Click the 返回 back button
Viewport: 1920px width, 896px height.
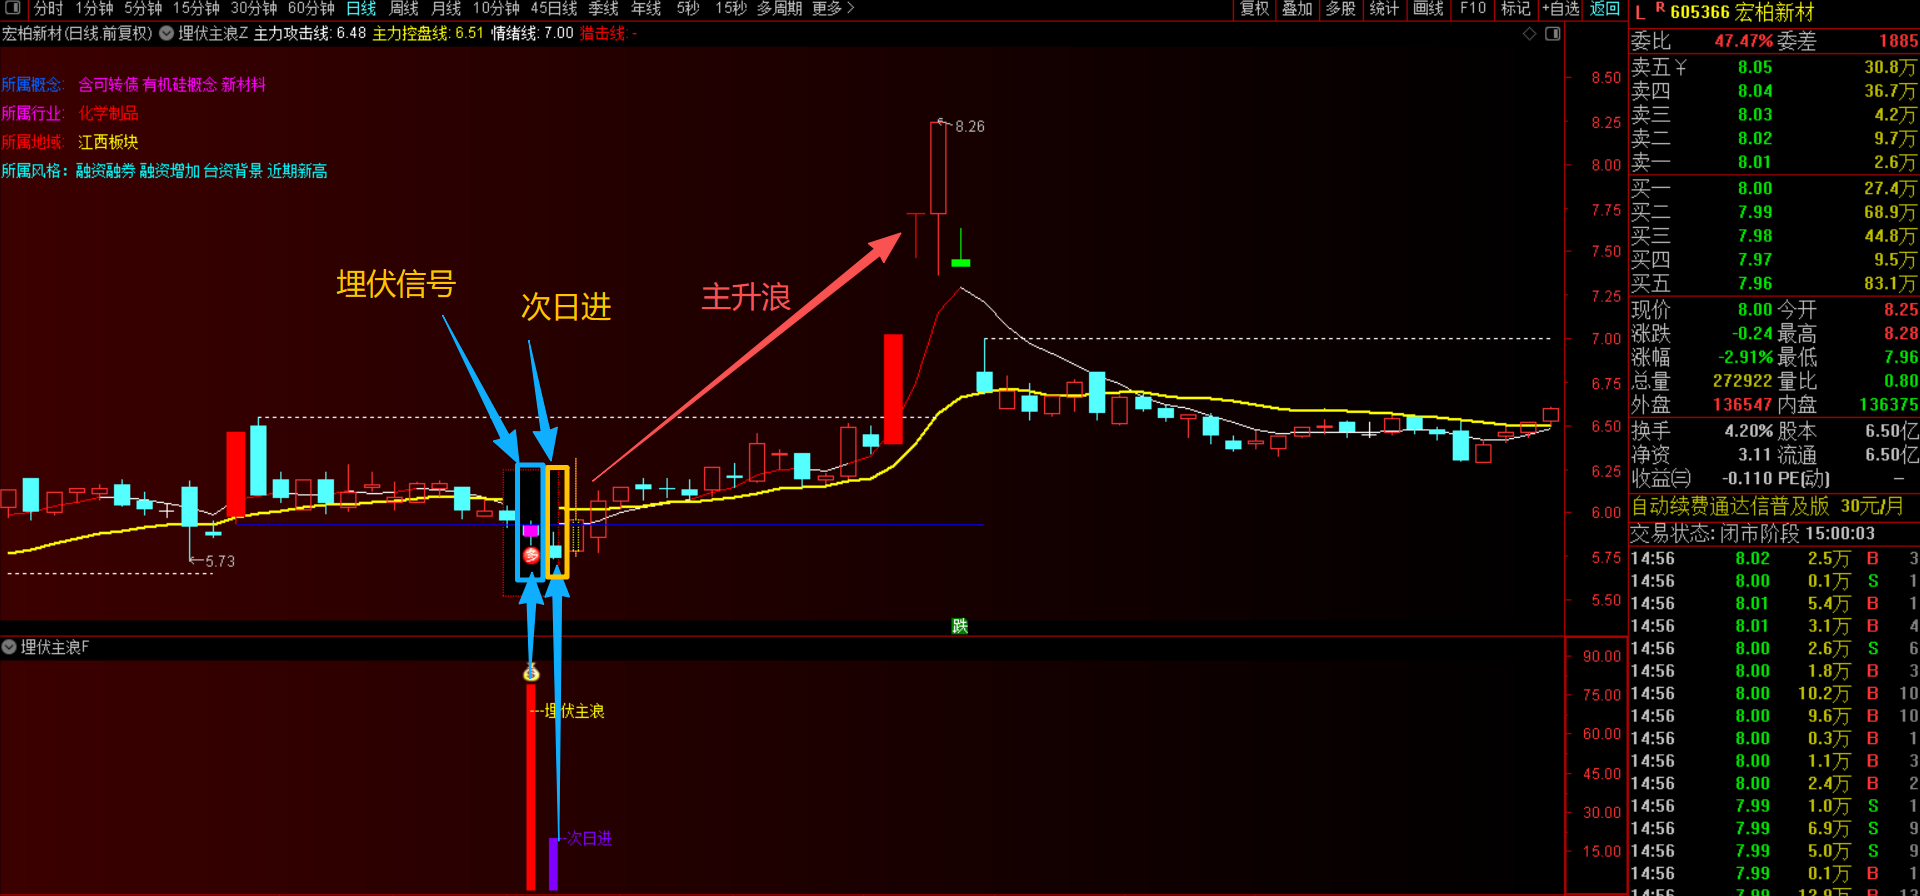[x=1605, y=8]
